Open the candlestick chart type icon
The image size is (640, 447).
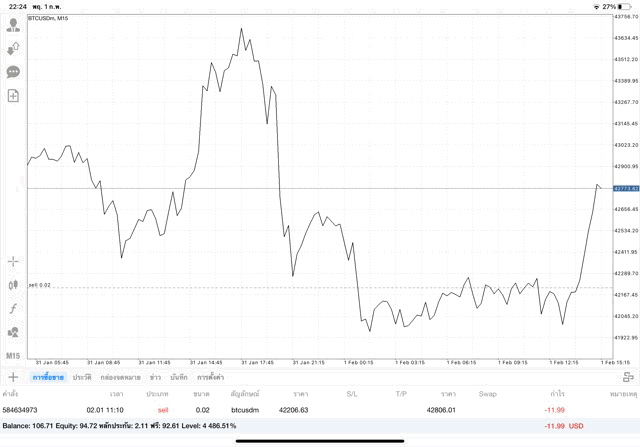coord(13,285)
